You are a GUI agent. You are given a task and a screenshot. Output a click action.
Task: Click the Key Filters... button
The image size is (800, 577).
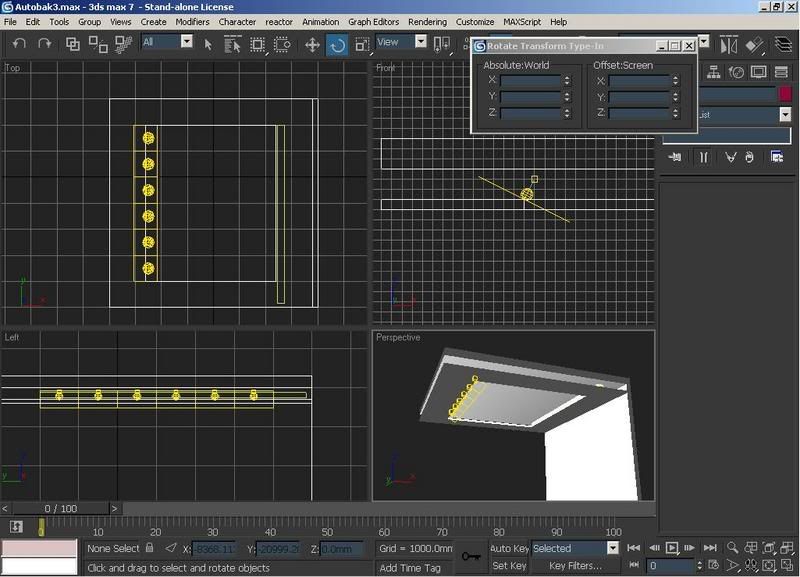576,566
